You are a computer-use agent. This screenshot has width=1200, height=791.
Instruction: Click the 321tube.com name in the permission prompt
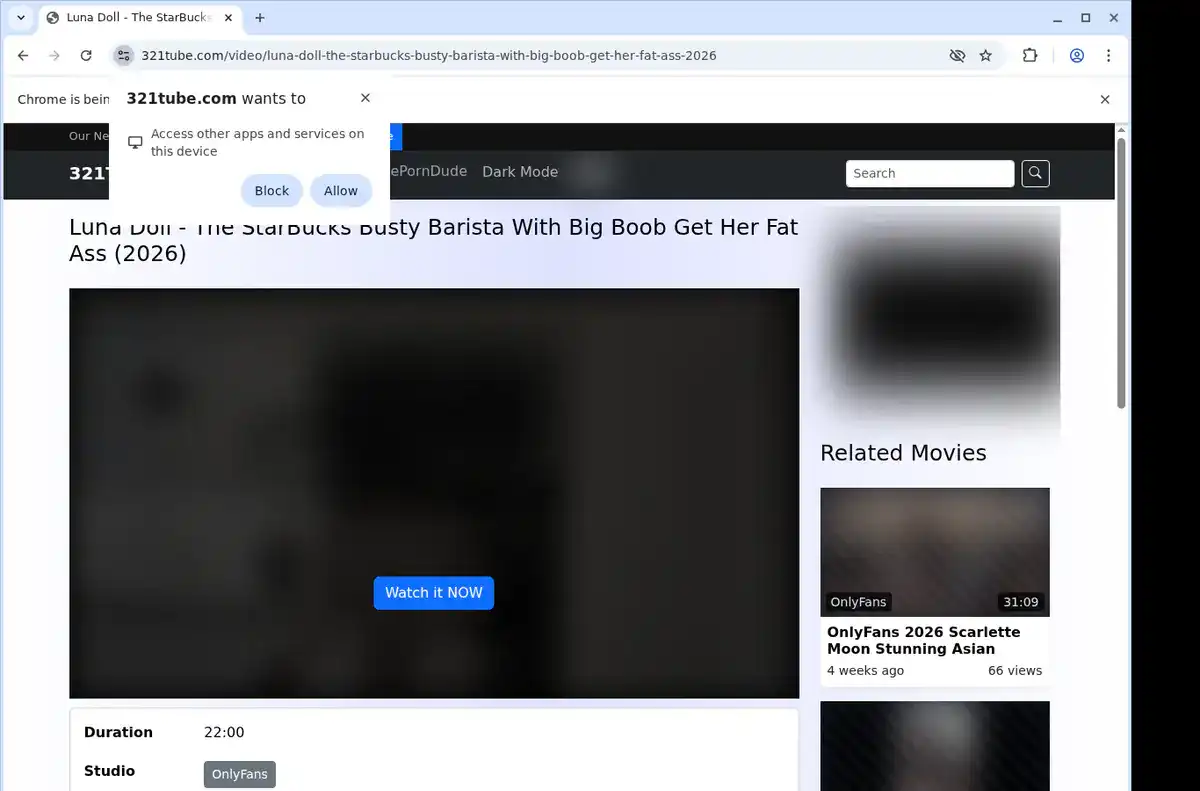[181, 98]
